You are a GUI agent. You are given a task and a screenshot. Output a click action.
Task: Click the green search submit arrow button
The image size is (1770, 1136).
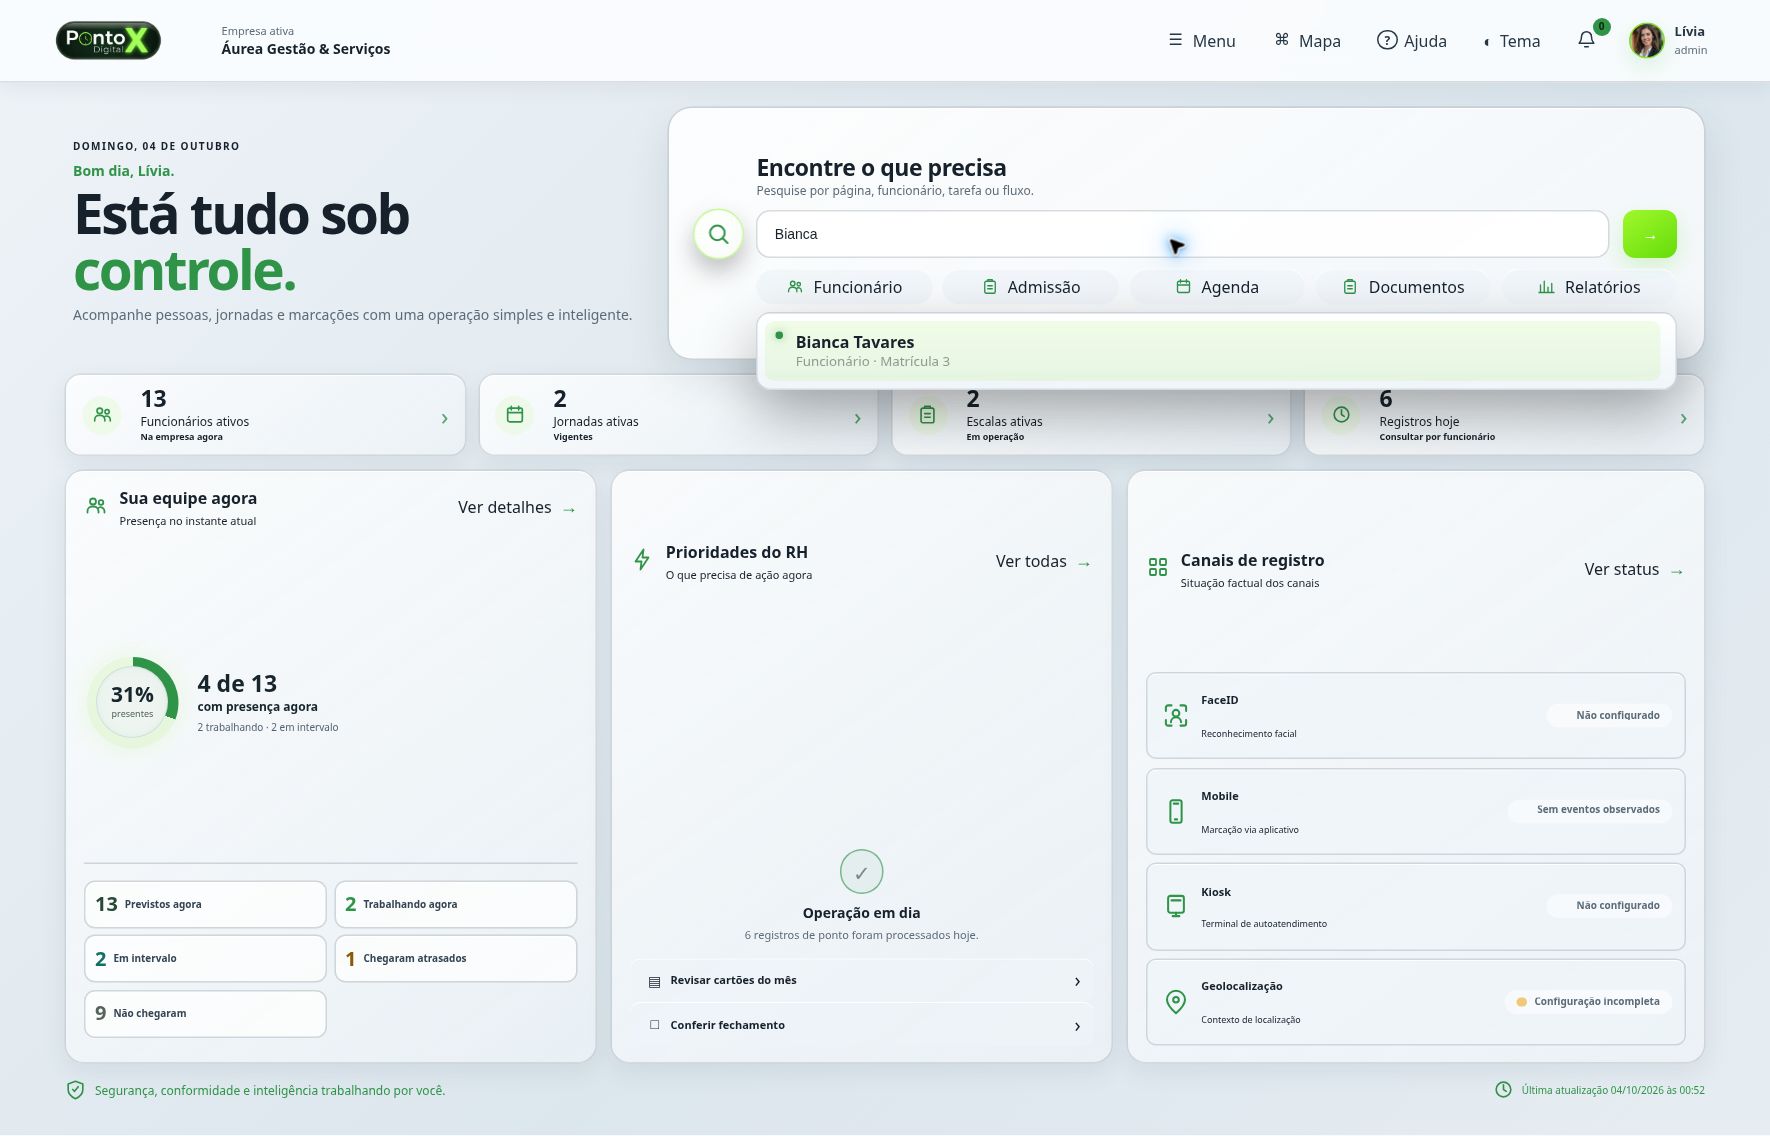tap(1649, 234)
